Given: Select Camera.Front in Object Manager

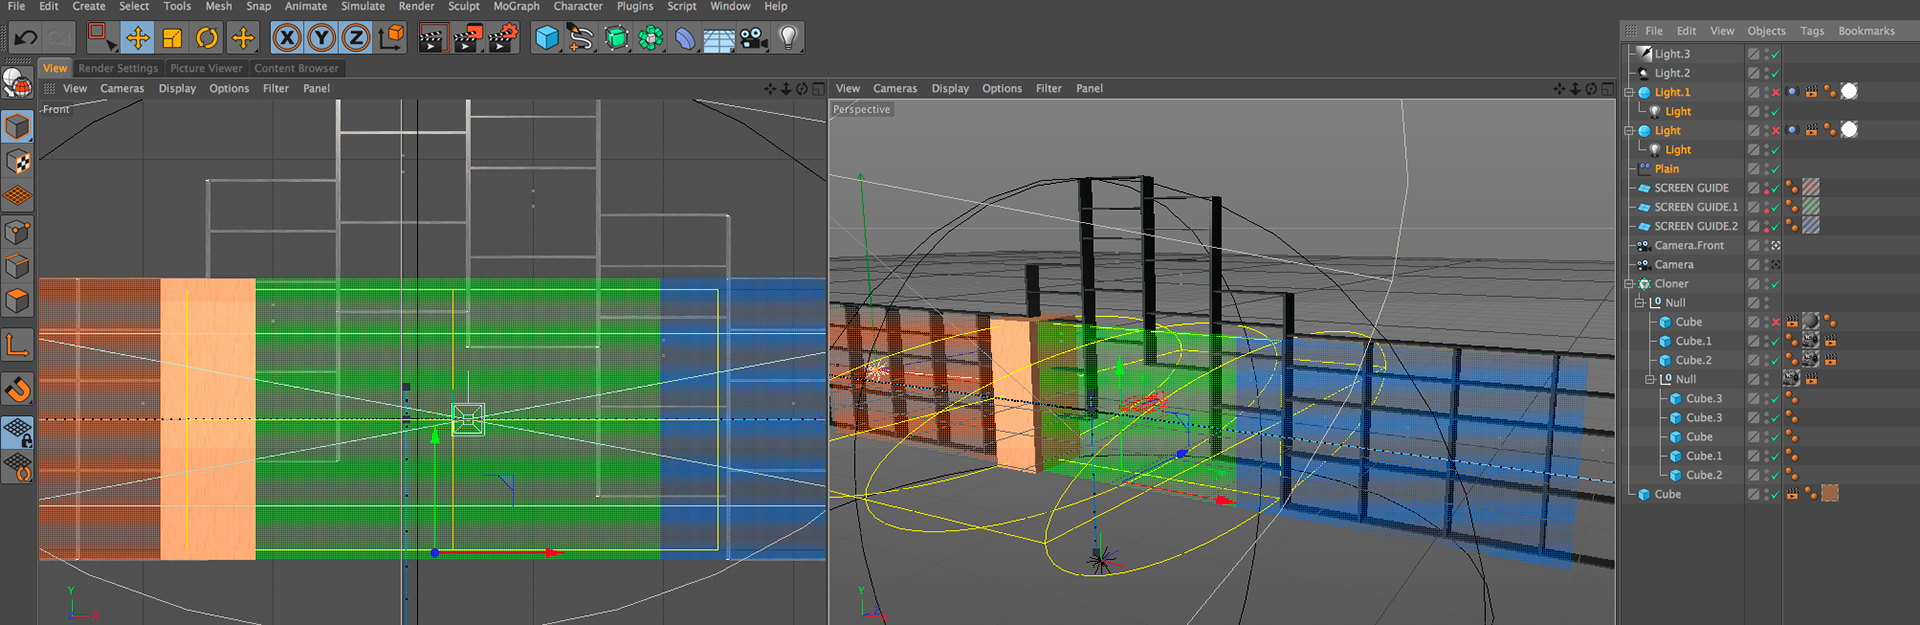Looking at the screenshot, I should 1689,245.
